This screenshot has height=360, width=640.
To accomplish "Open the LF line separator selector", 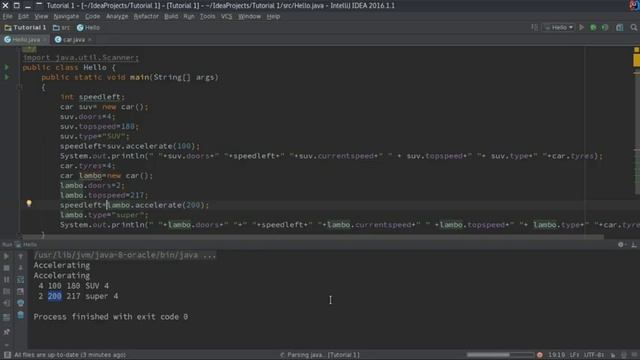I will pos(574,355).
